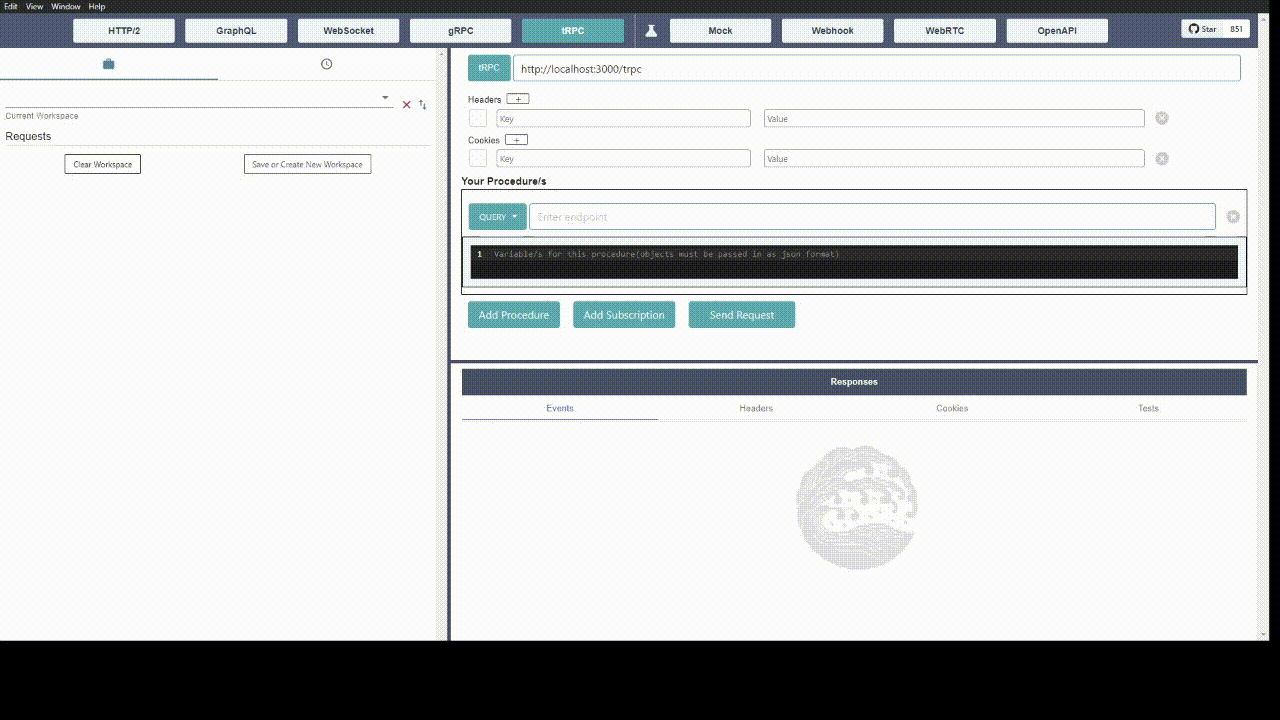The width and height of the screenshot is (1280, 720).
Task: Remove the header row
Action: coord(1162,118)
